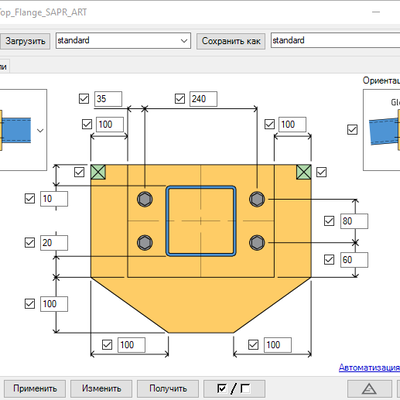Screen dimensions: 400x400
Task: Click the Получить button
Action: (x=168, y=388)
